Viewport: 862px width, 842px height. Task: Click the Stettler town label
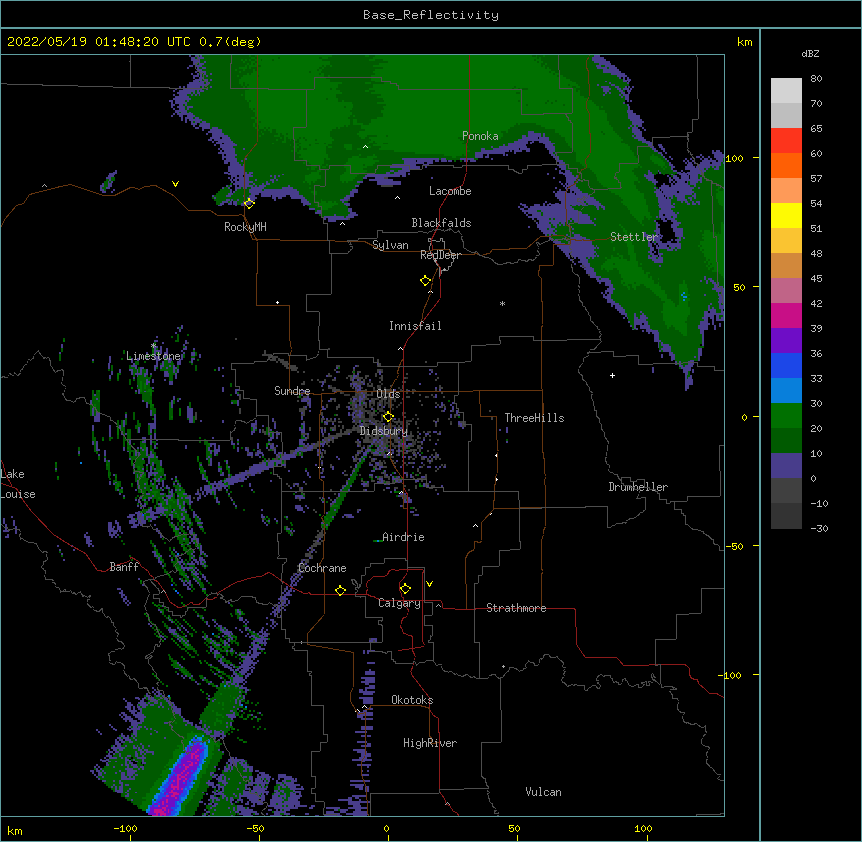[634, 236]
